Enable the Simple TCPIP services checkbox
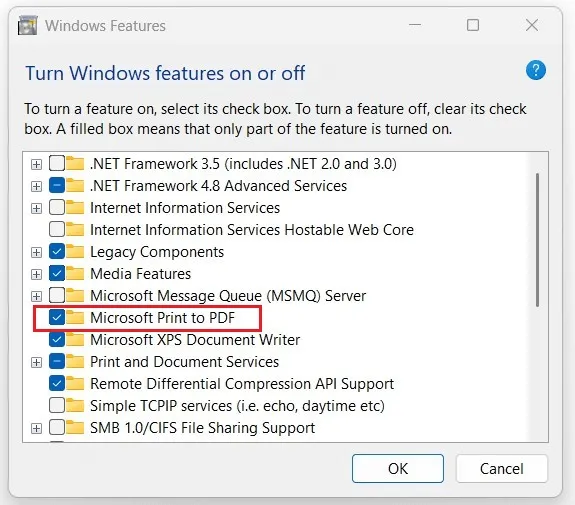This screenshot has height=505, width=575. point(57,405)
